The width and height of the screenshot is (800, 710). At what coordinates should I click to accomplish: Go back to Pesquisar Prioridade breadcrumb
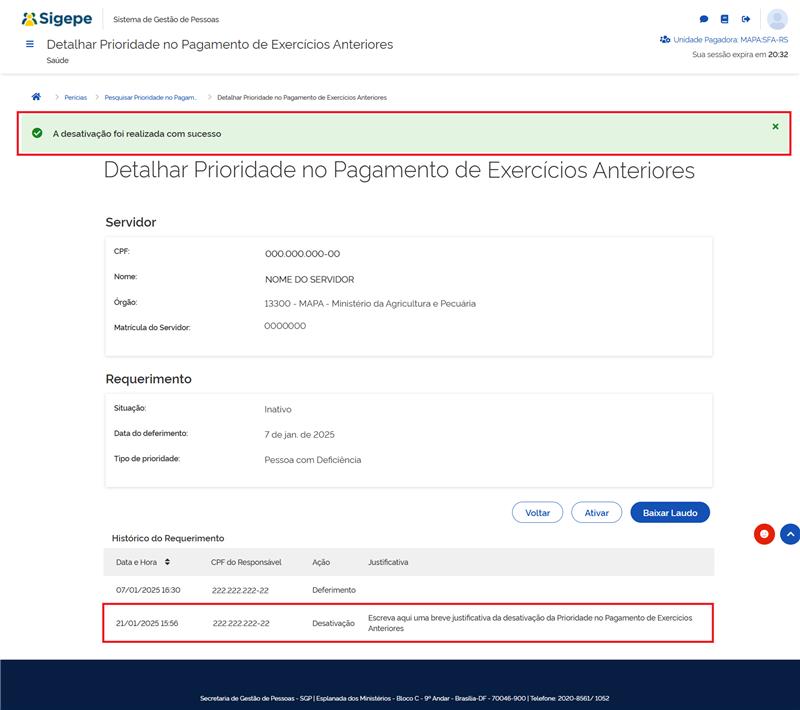pyautogui.click(x=151, y=97)
